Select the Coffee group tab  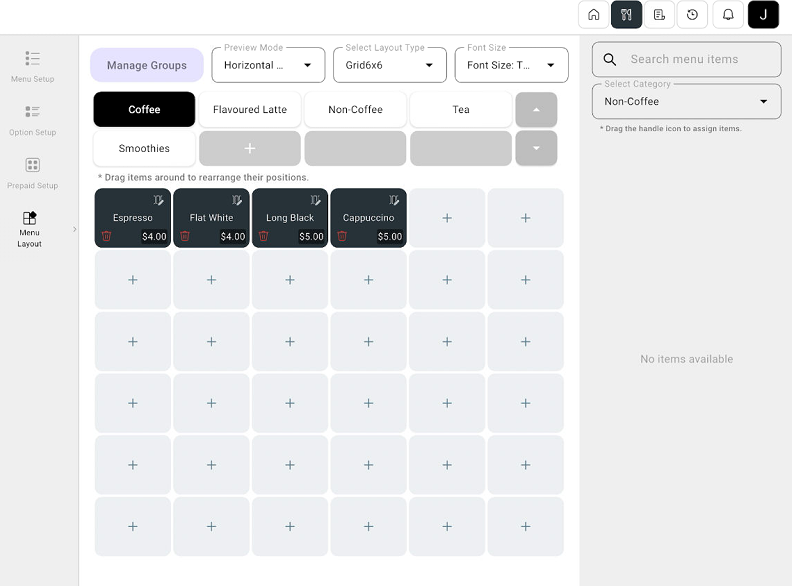144,109
